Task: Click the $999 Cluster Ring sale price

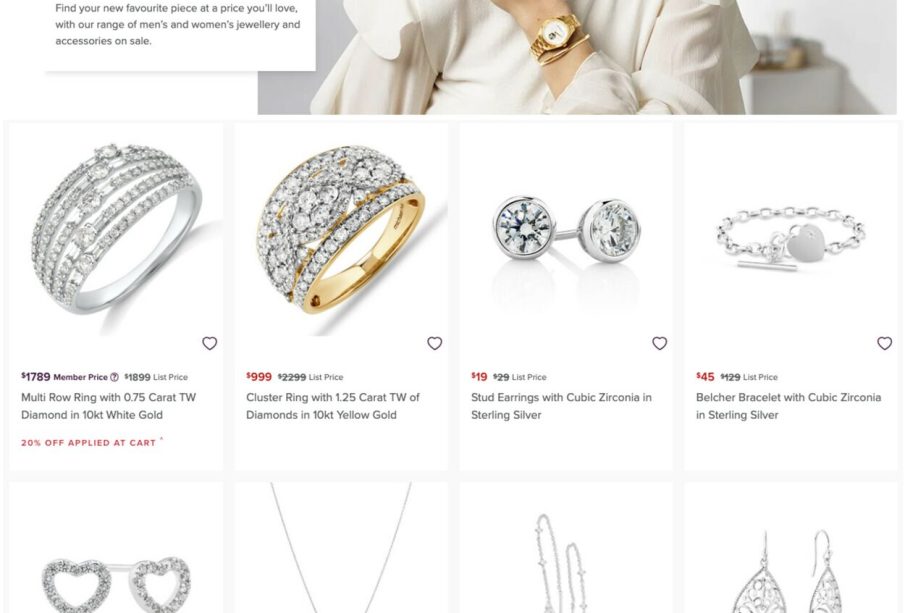Action: point(259,376)
